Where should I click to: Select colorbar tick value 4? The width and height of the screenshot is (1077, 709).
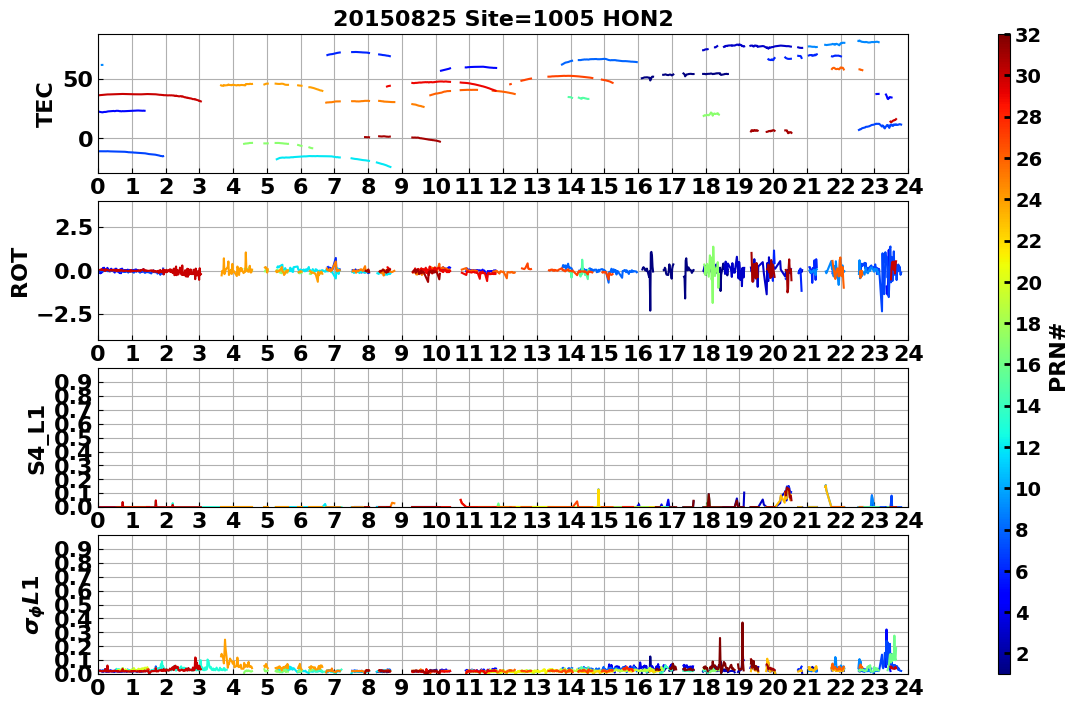pyautogui.click(x=1022, y=612)
